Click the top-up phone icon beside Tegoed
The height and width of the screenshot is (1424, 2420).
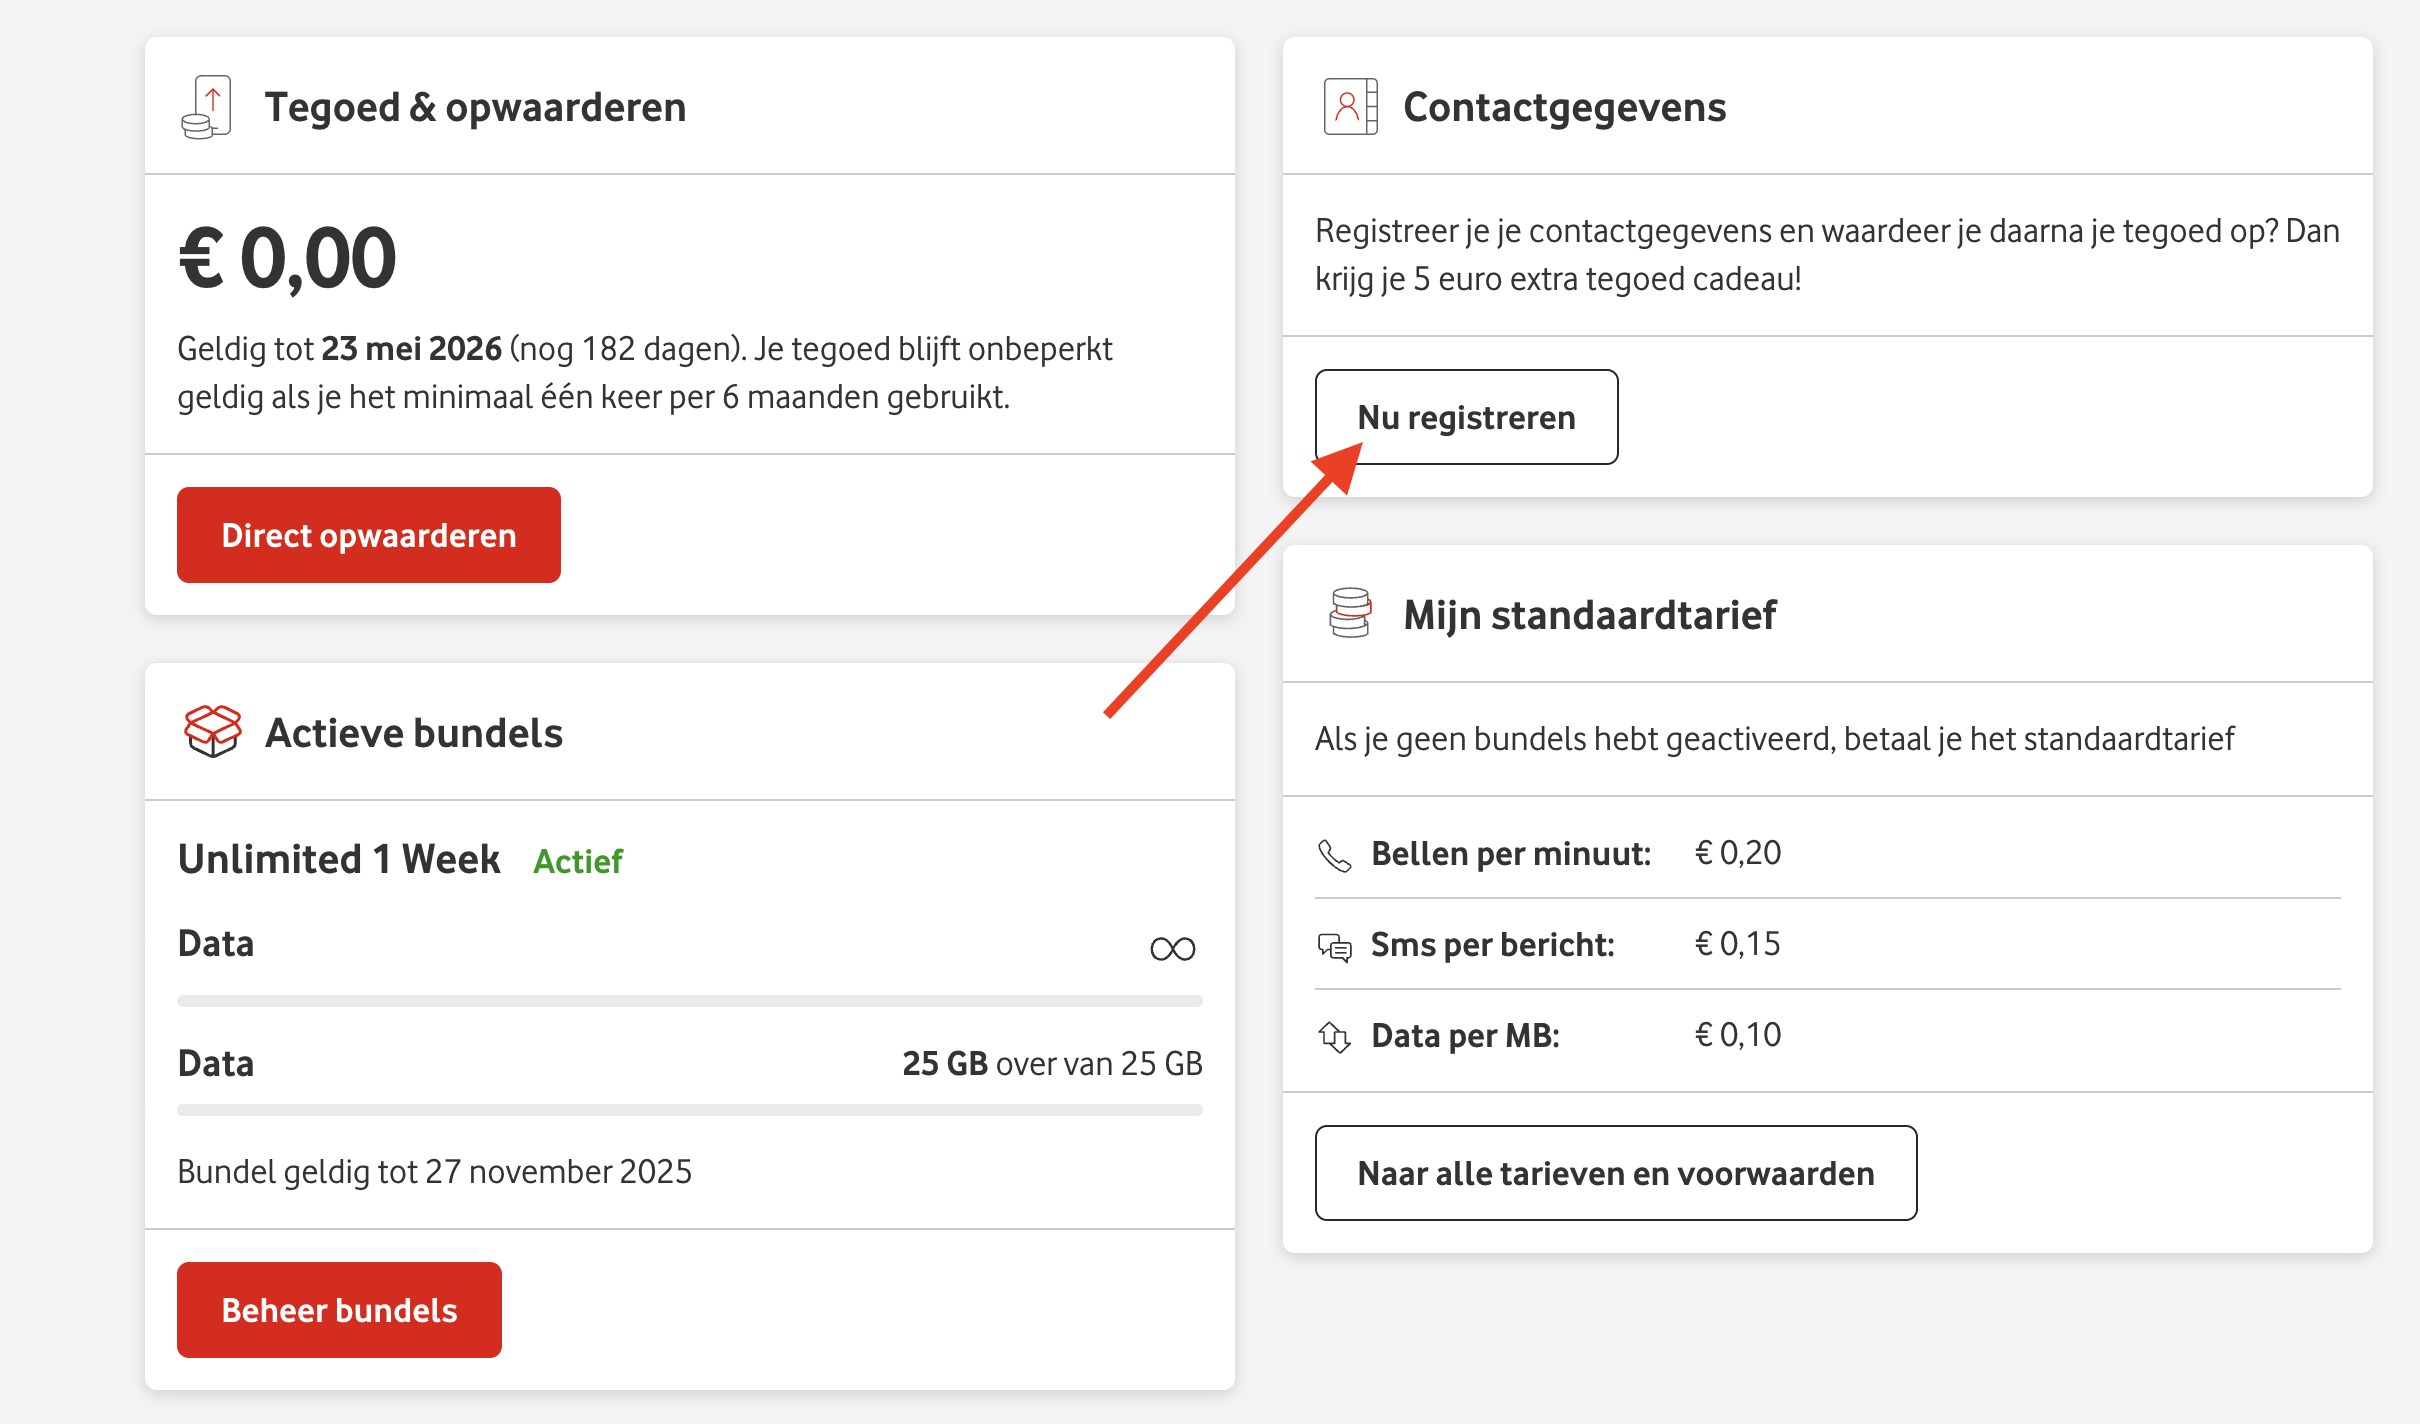[207, 107]
